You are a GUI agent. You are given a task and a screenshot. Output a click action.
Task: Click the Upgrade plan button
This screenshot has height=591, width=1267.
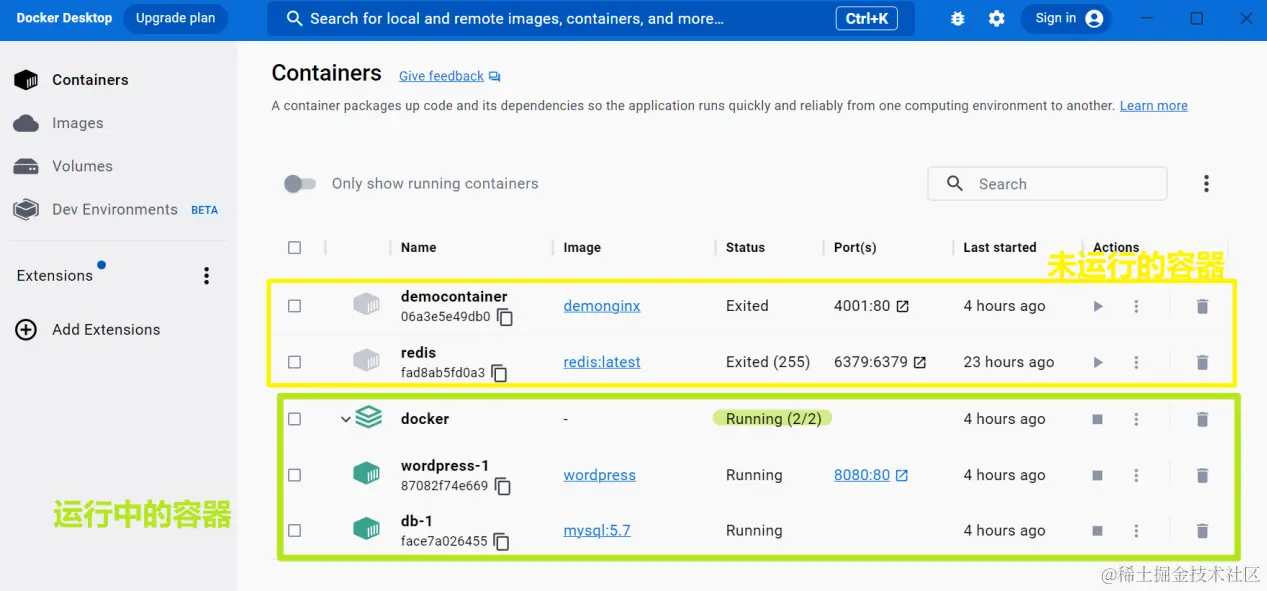pyautogui.click(x=176, y=18)
